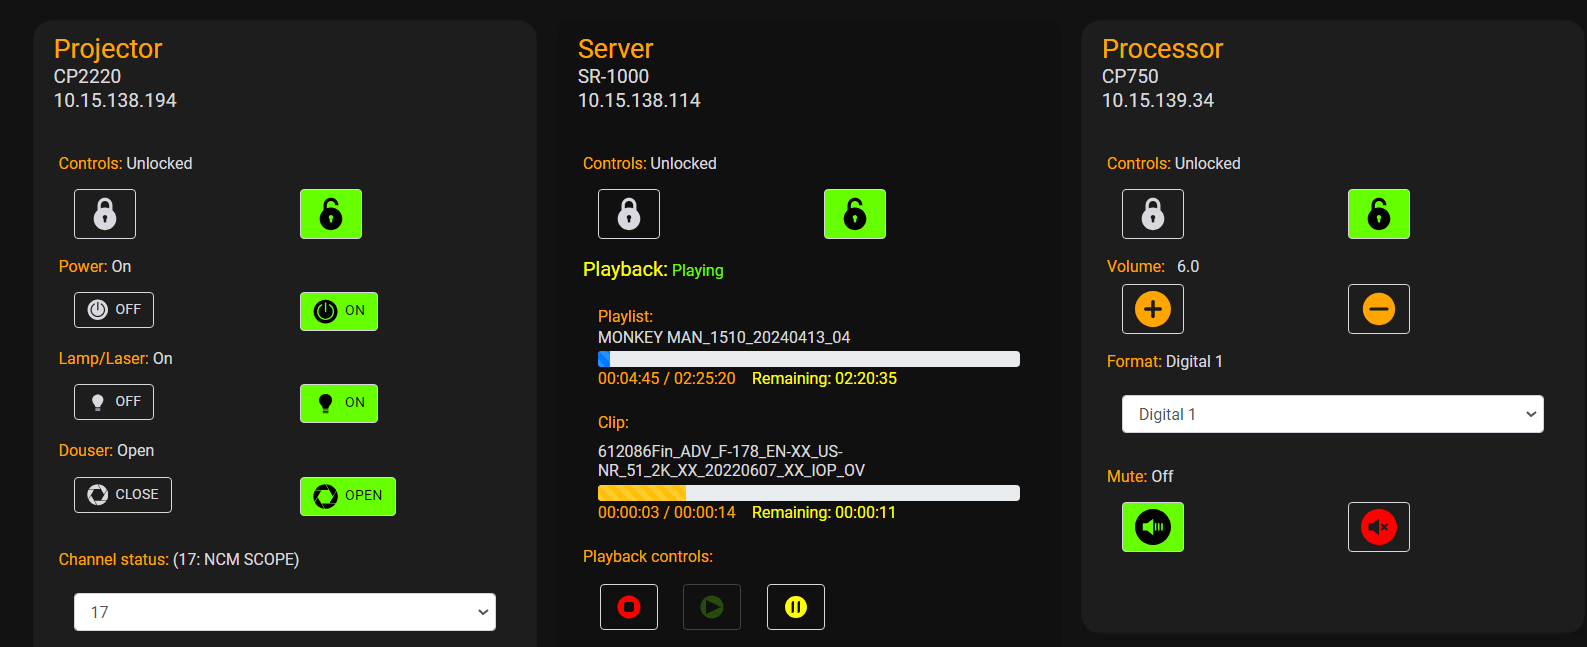Turn projector power OFF

(114, 310)
